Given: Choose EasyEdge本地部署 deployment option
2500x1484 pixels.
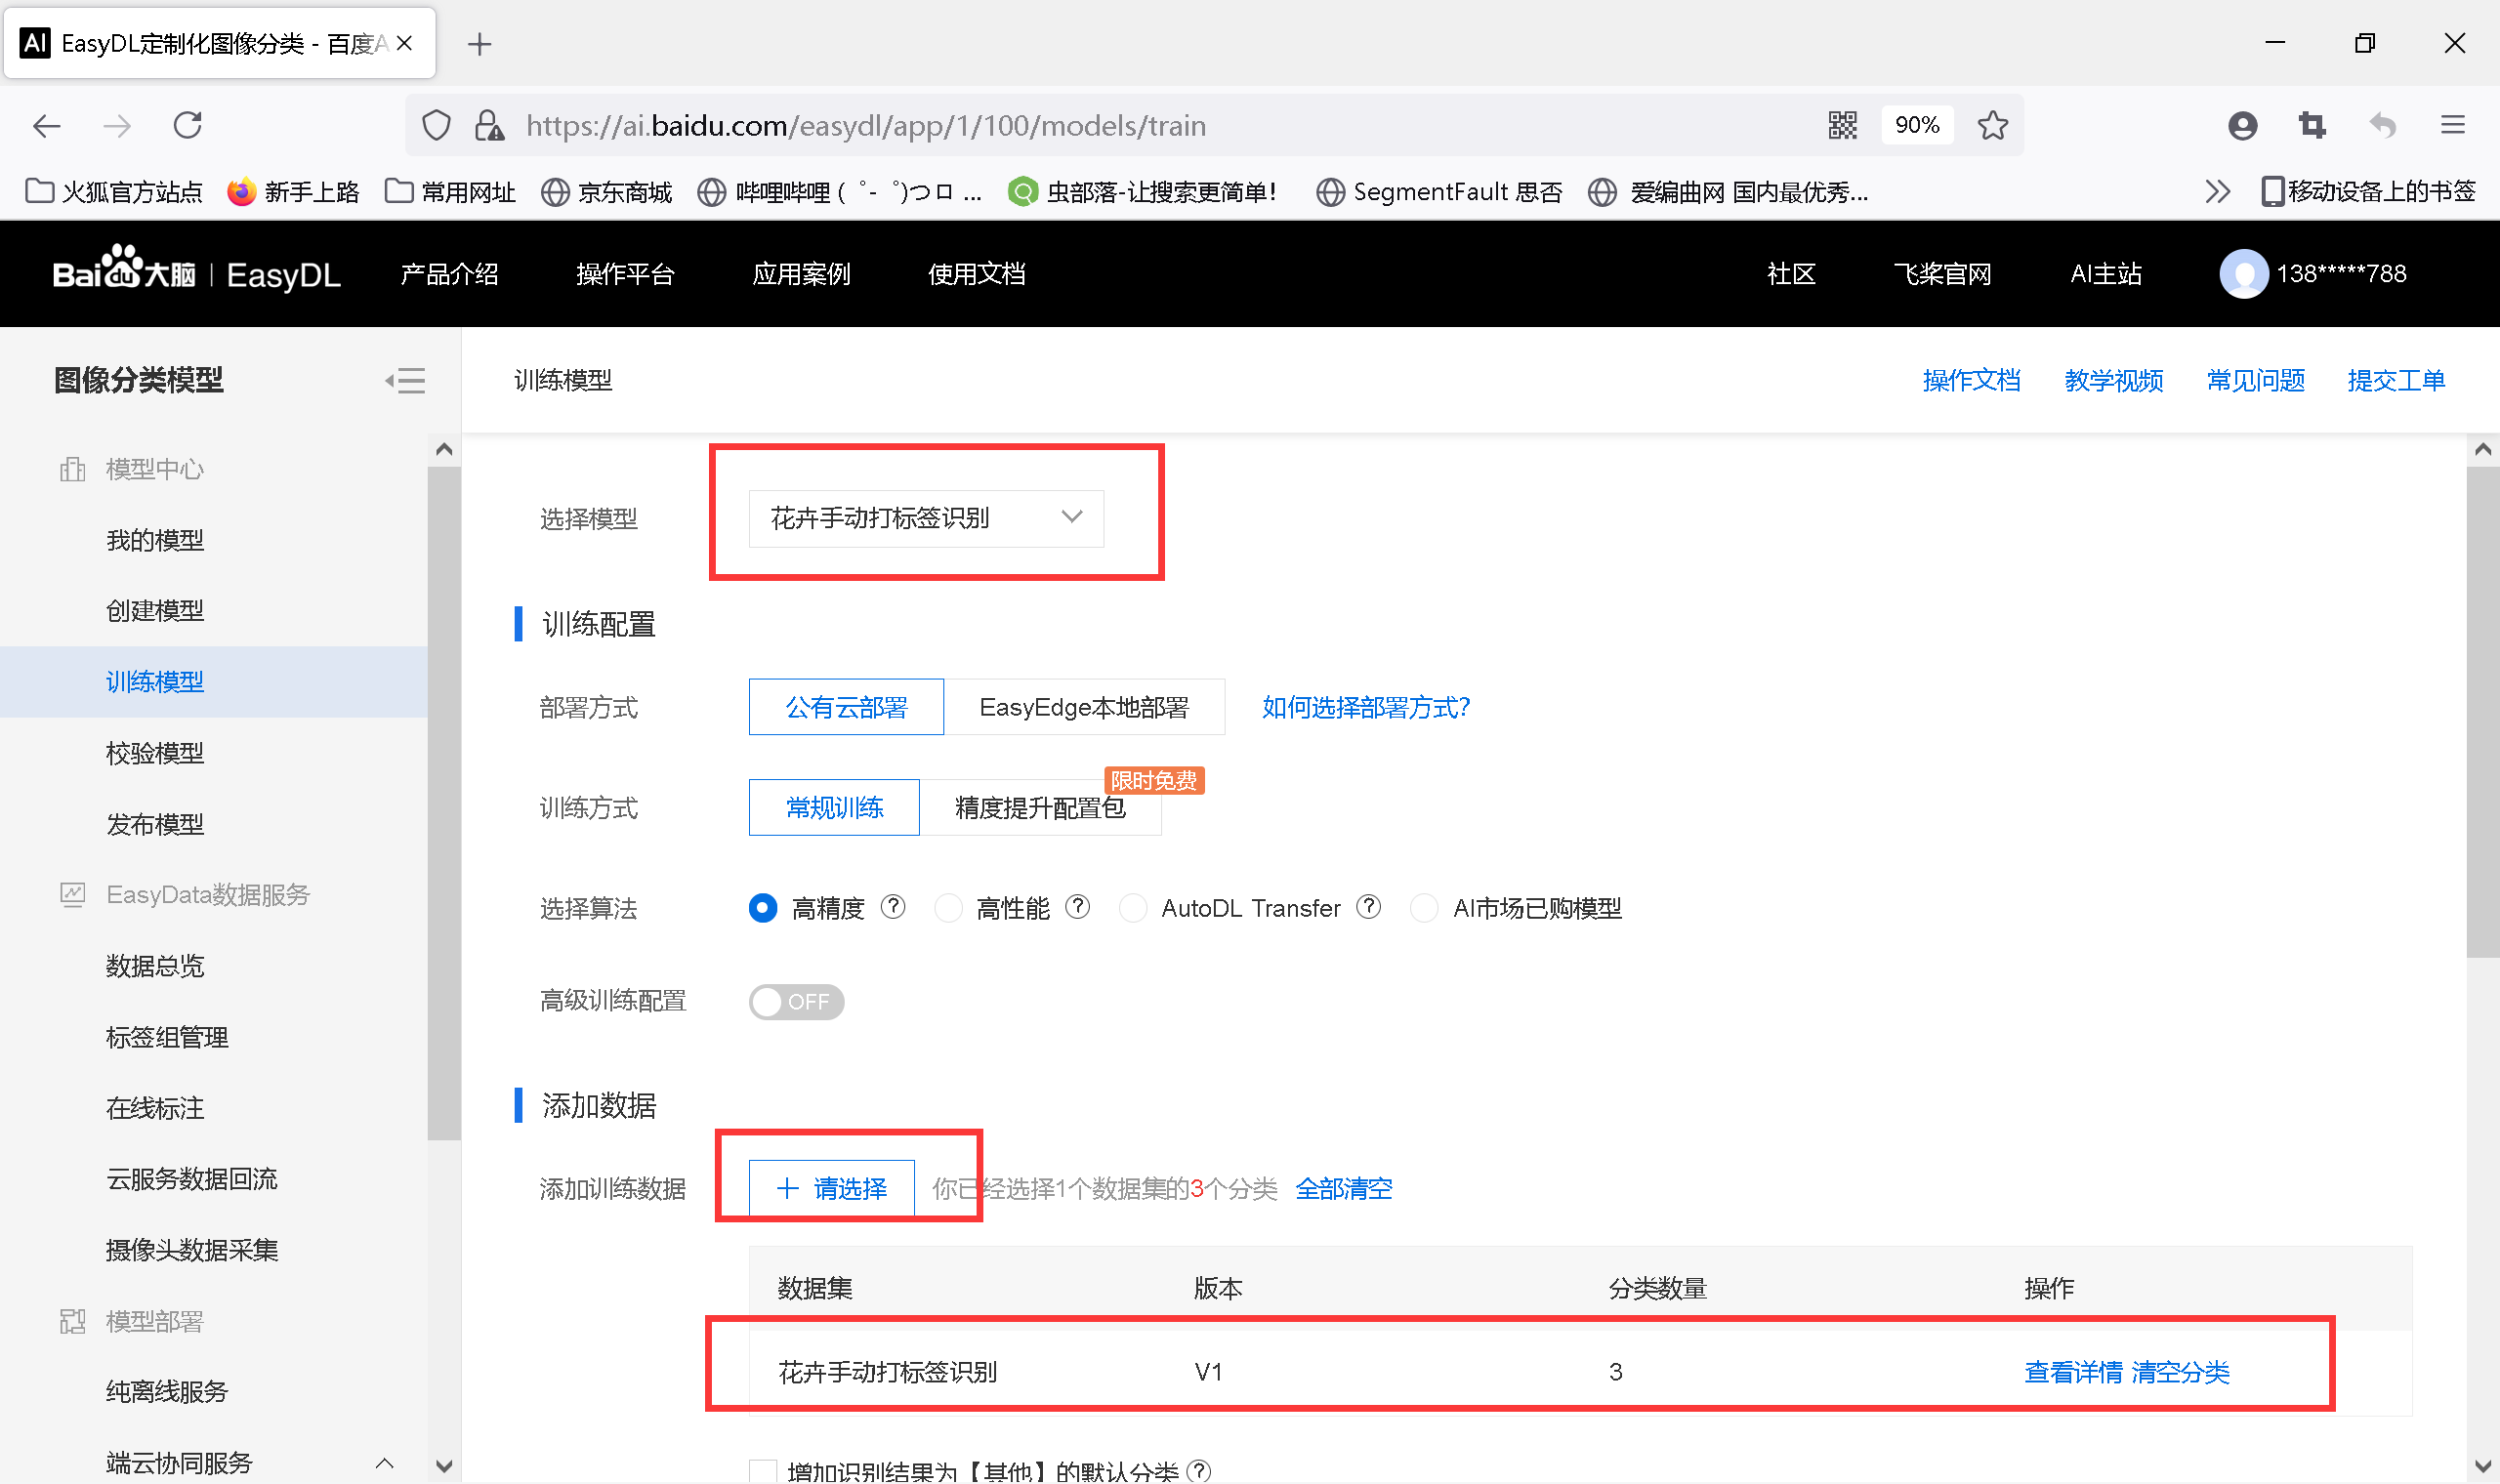Looking at the screenshot, I should [1084, 707].
